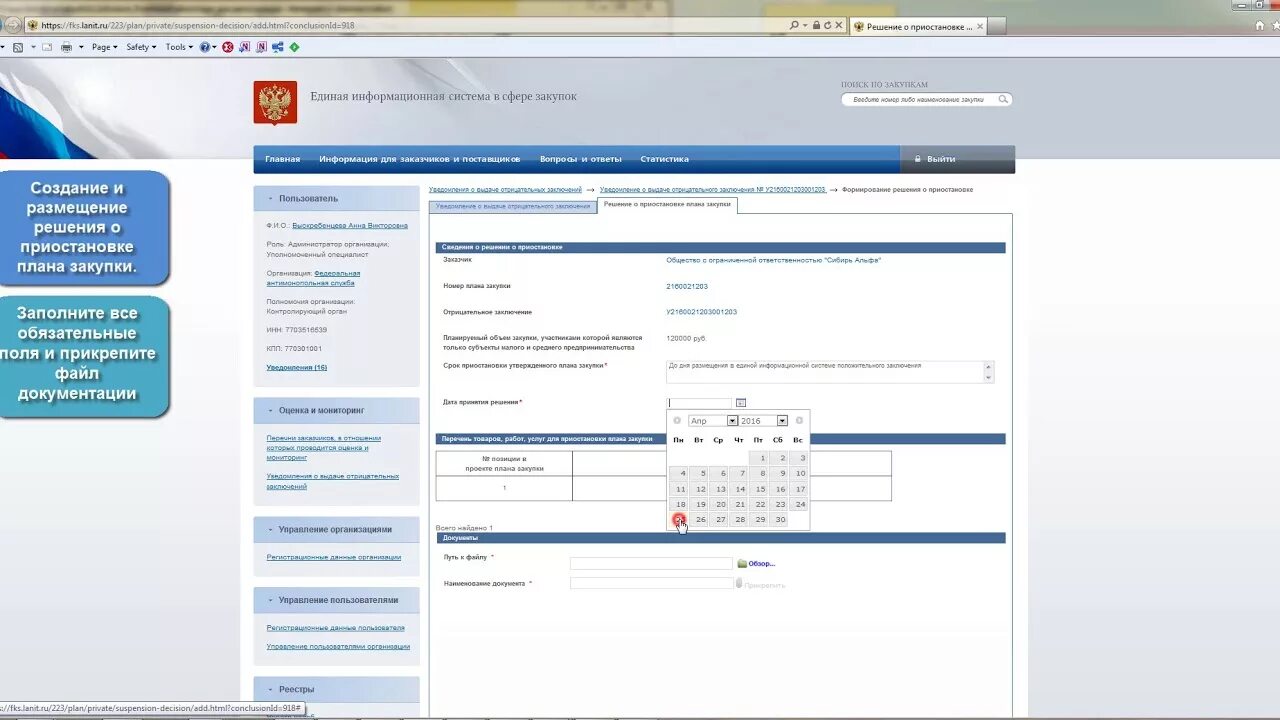Click the Дата принятия решения date field
Viewport: 1280px width, 720px height.
[700, 403]
